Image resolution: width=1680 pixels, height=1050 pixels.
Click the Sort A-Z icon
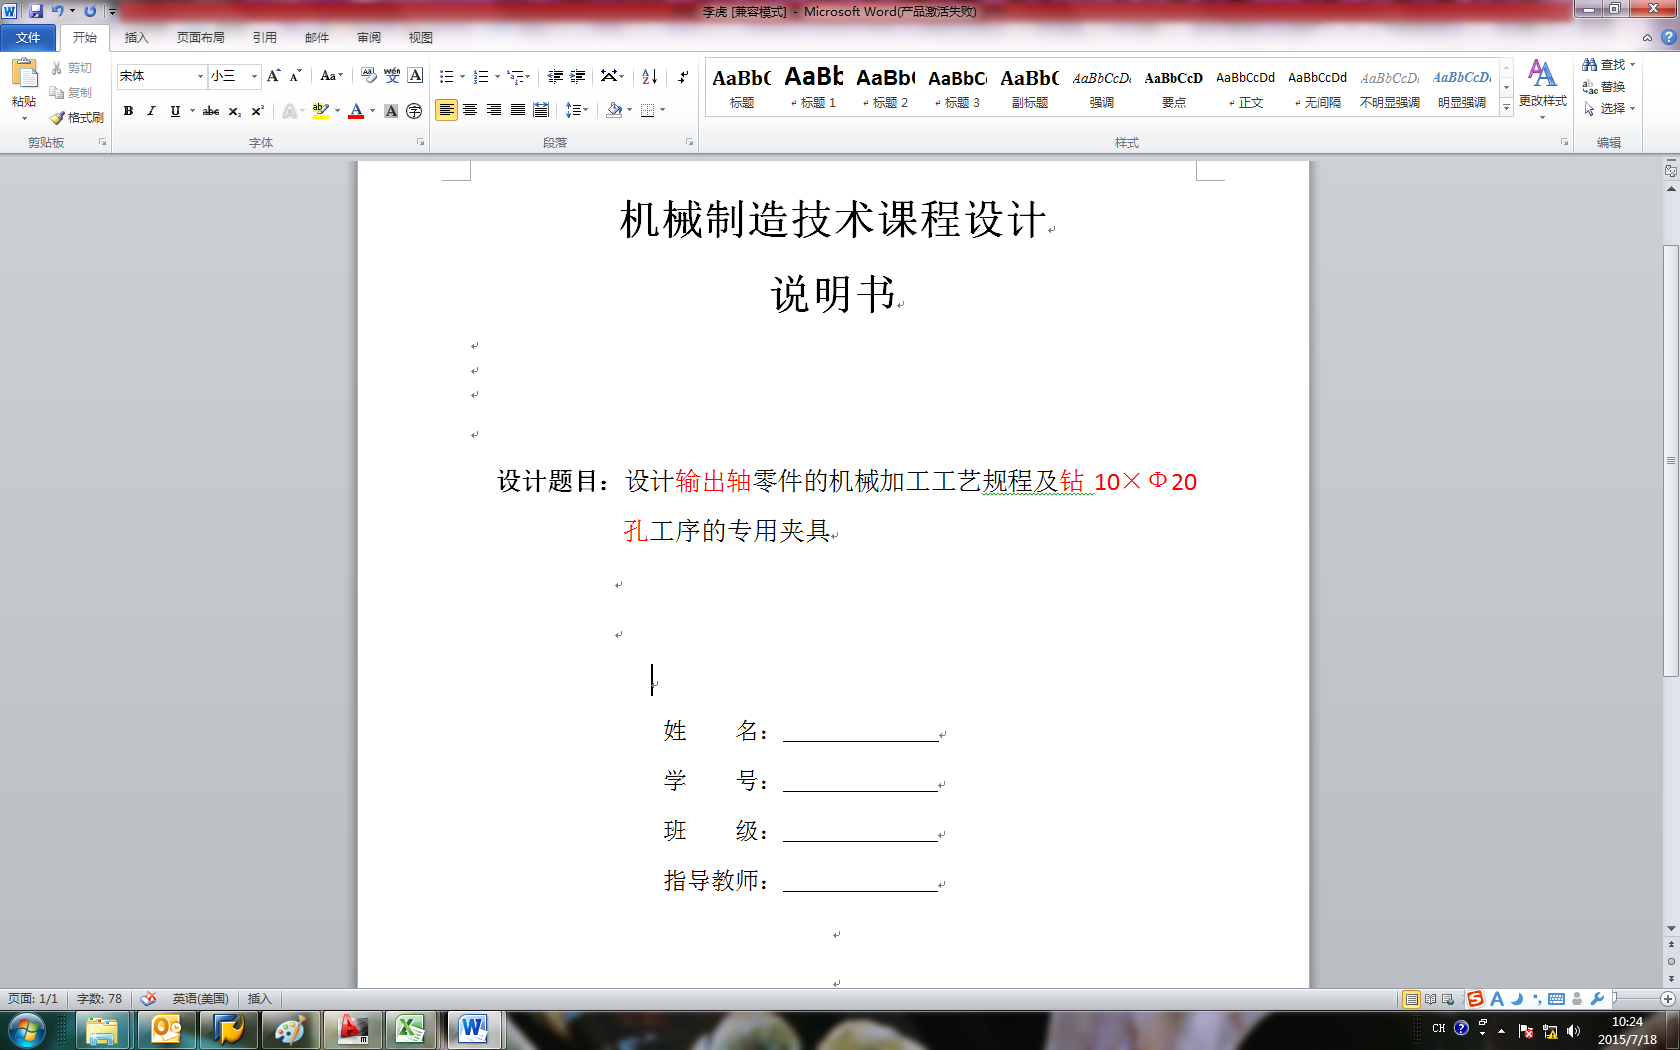click(649, 76)
